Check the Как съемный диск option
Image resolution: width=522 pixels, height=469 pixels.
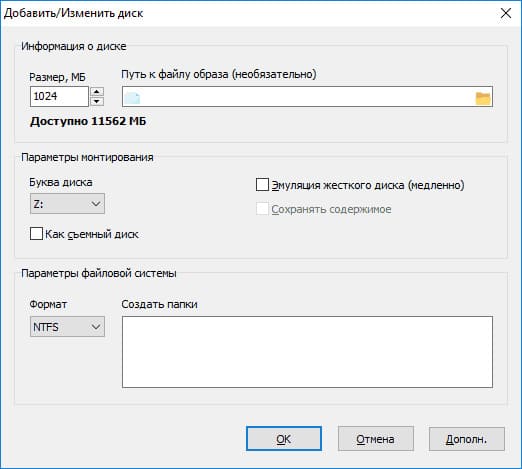pos(36,234)
